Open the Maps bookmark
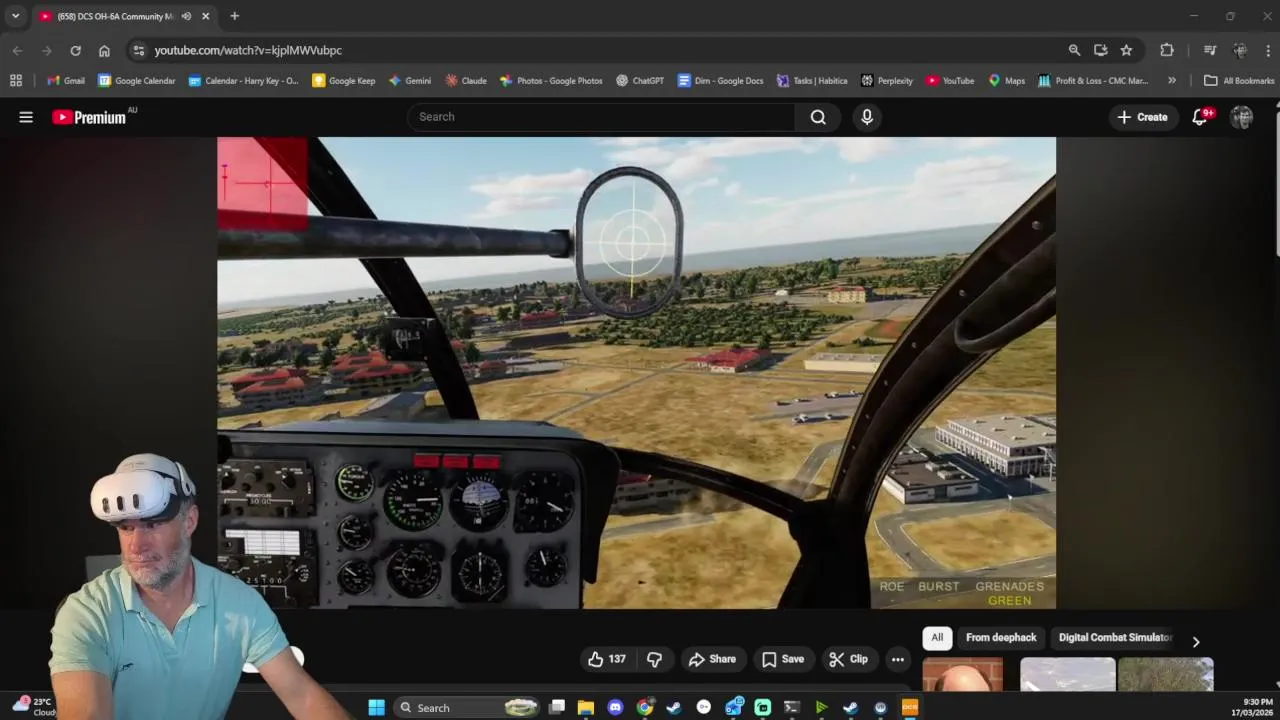This screenshot has height=720, width=1280. coord(1006,81)
